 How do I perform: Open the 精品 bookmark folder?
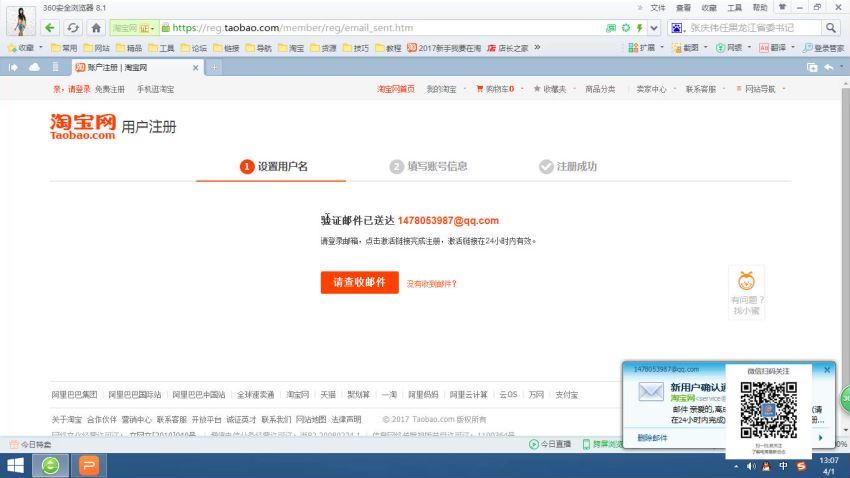click(x=128, y=48)
